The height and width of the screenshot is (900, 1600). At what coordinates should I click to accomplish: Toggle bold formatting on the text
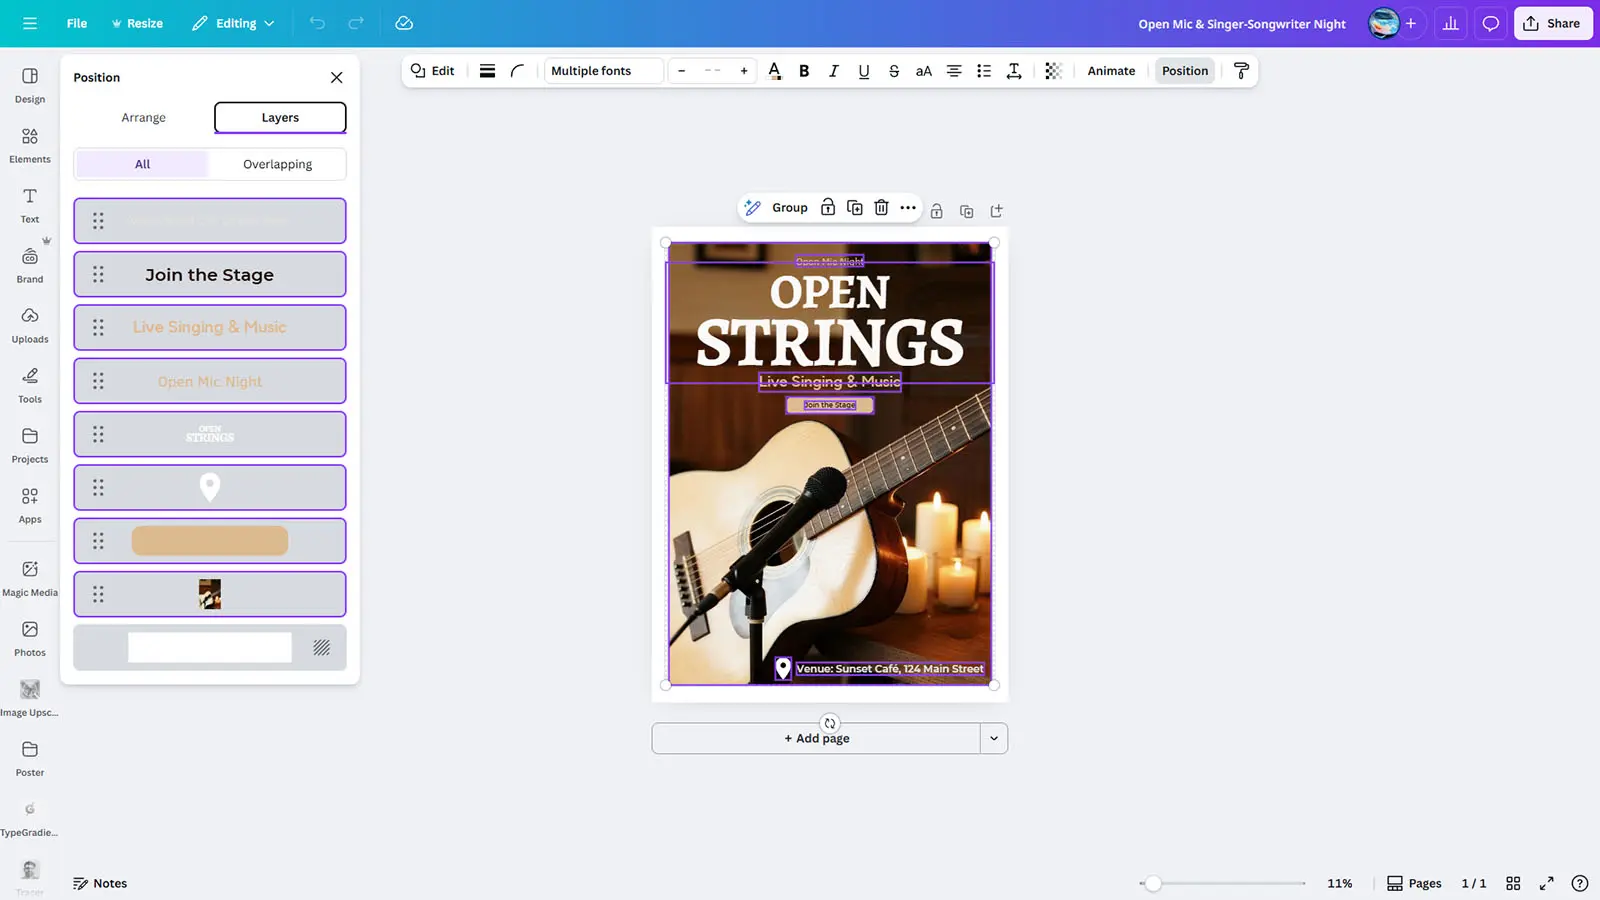pos(803,71)
